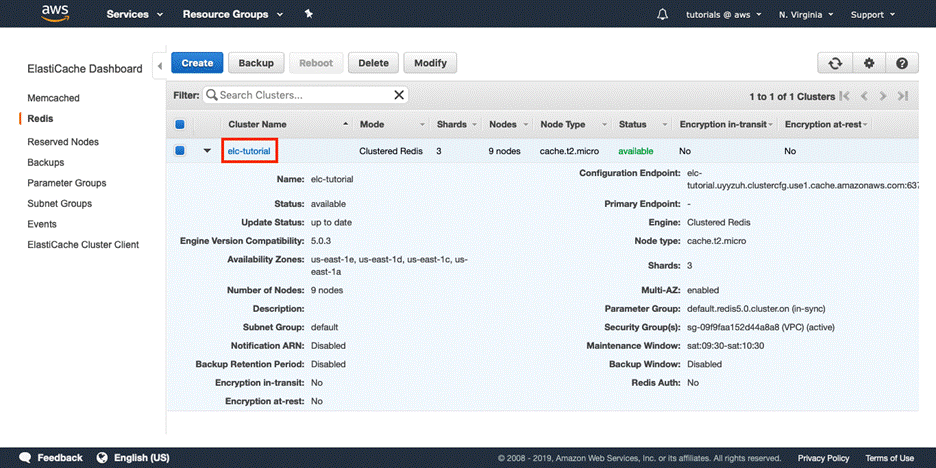Click the AWS logo home icon
This screenshot has width=936, height=468.
tap(56, 14)
